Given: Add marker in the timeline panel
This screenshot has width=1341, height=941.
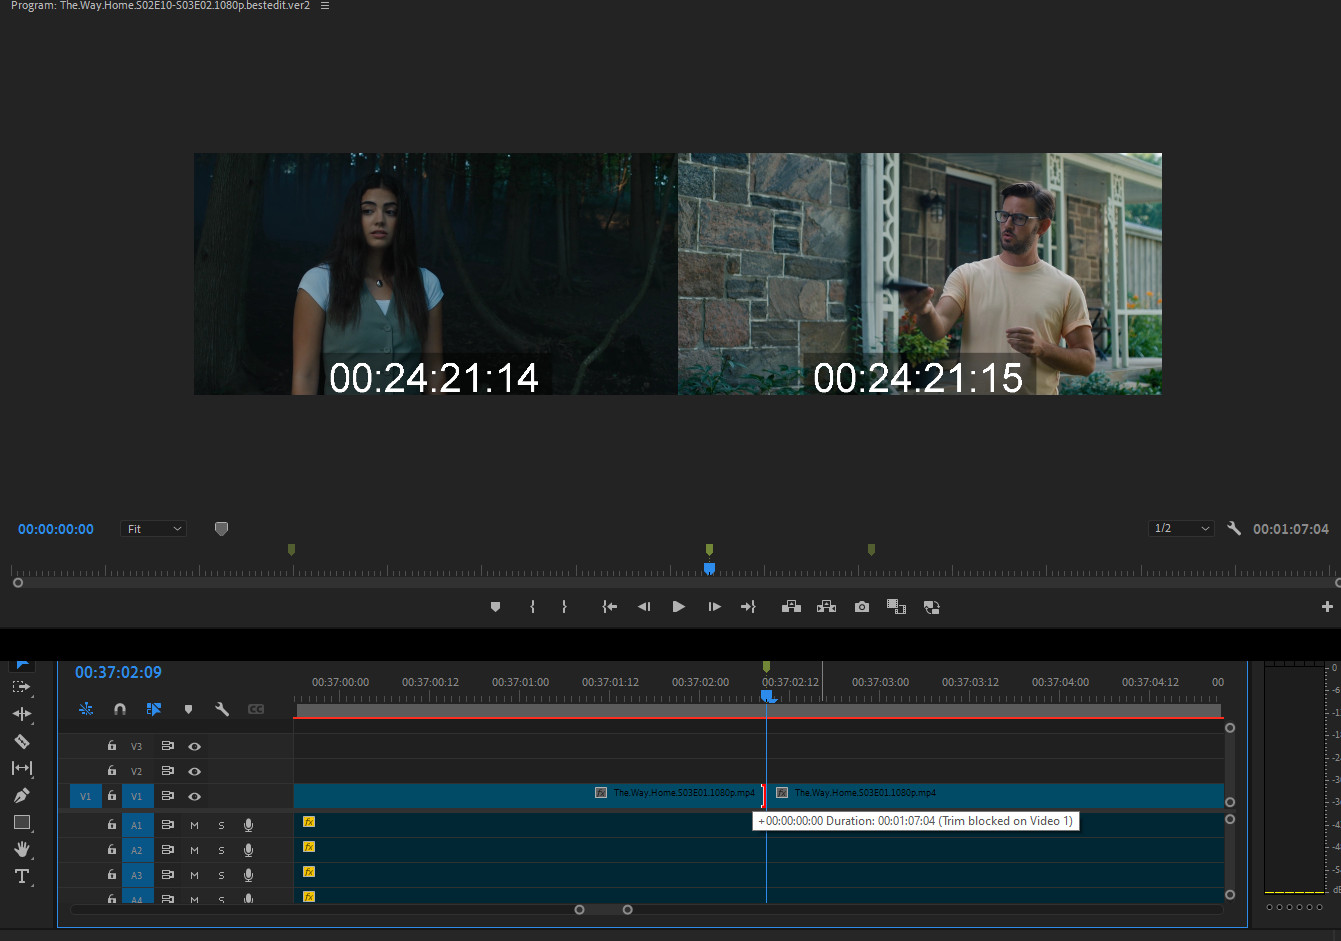Looking at the screenshot, I should coord(188,709).
